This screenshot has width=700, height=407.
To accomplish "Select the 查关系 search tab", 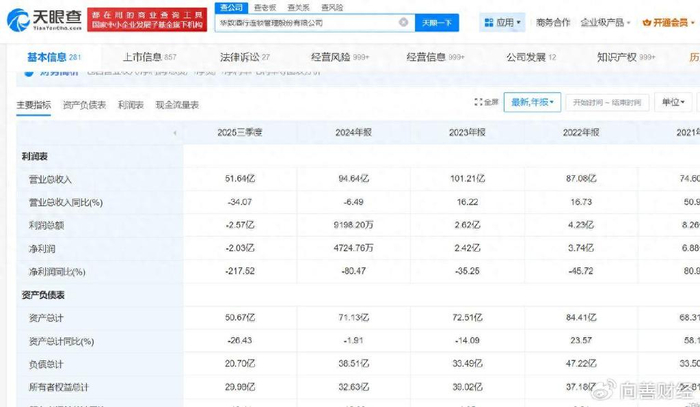I will point(299,8).
